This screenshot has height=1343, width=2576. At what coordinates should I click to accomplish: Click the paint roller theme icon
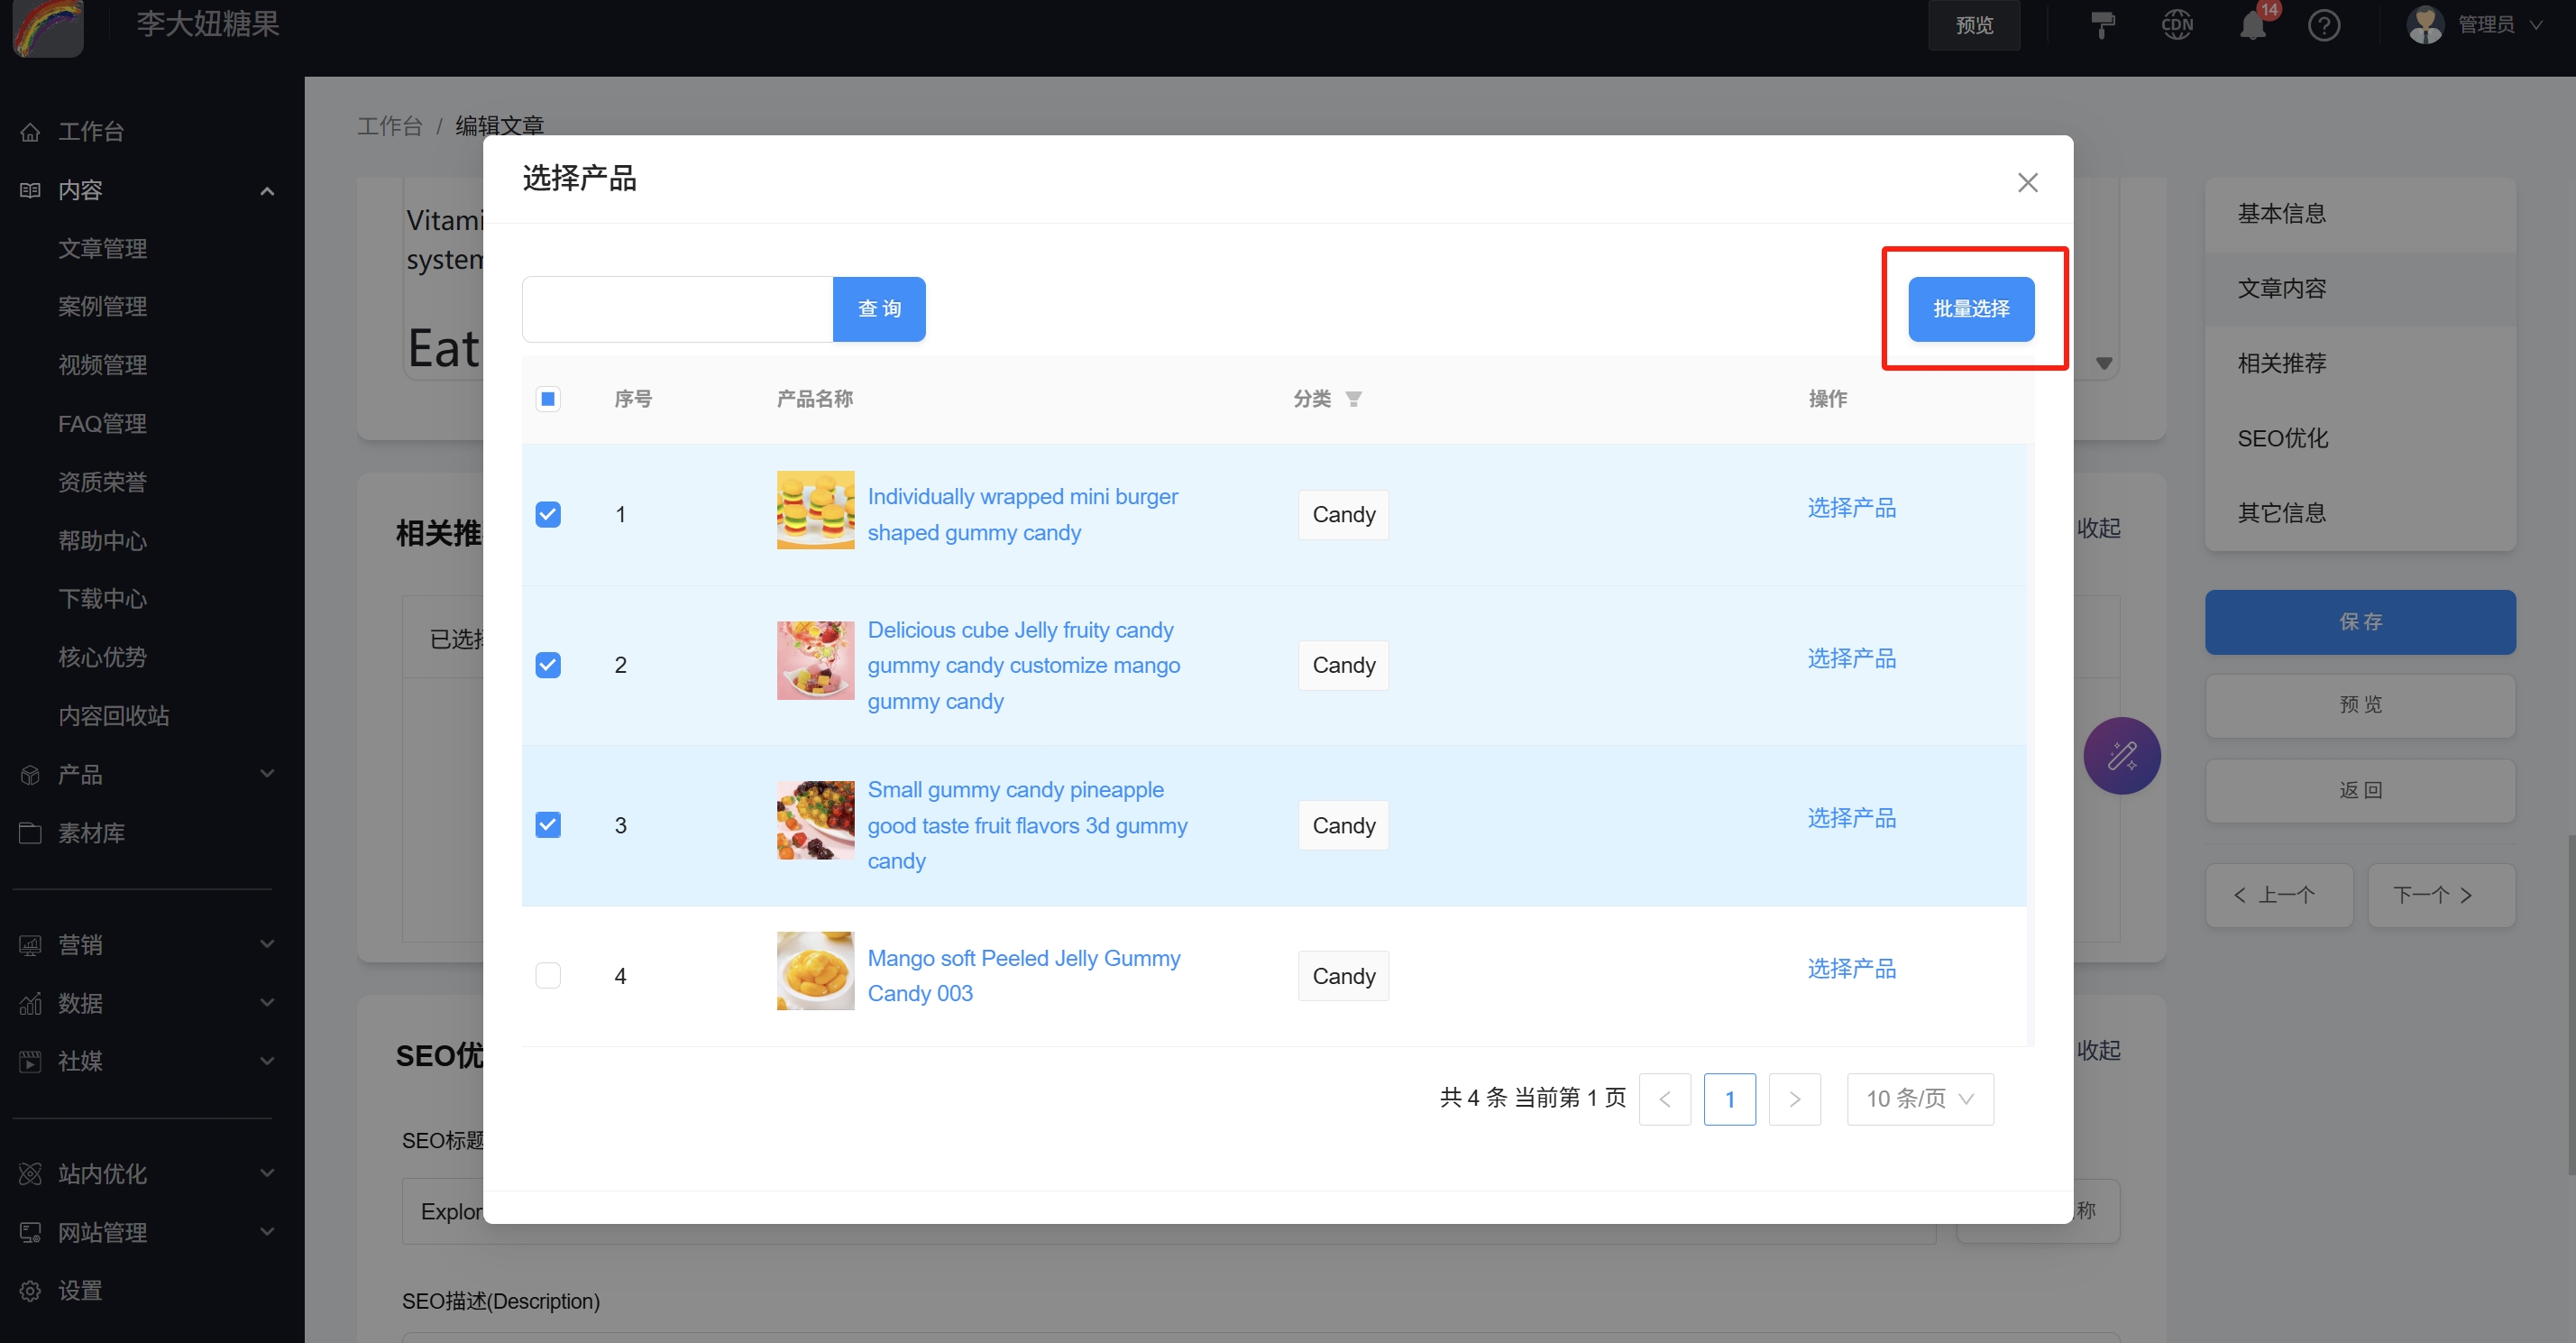pos(2103,24)
